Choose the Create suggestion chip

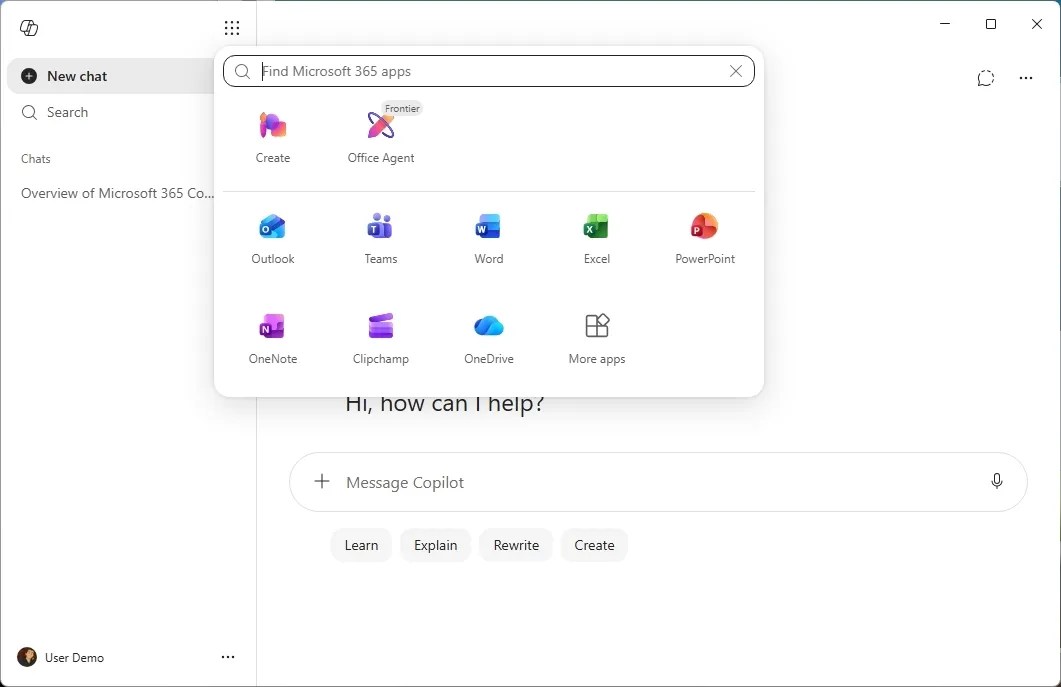click(595, 546)
